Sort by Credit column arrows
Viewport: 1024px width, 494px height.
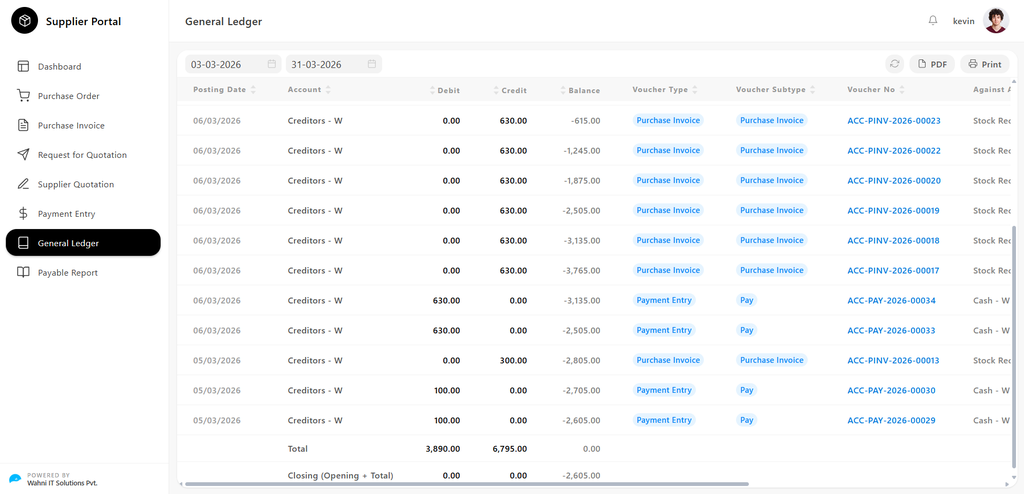coord(496,91)
